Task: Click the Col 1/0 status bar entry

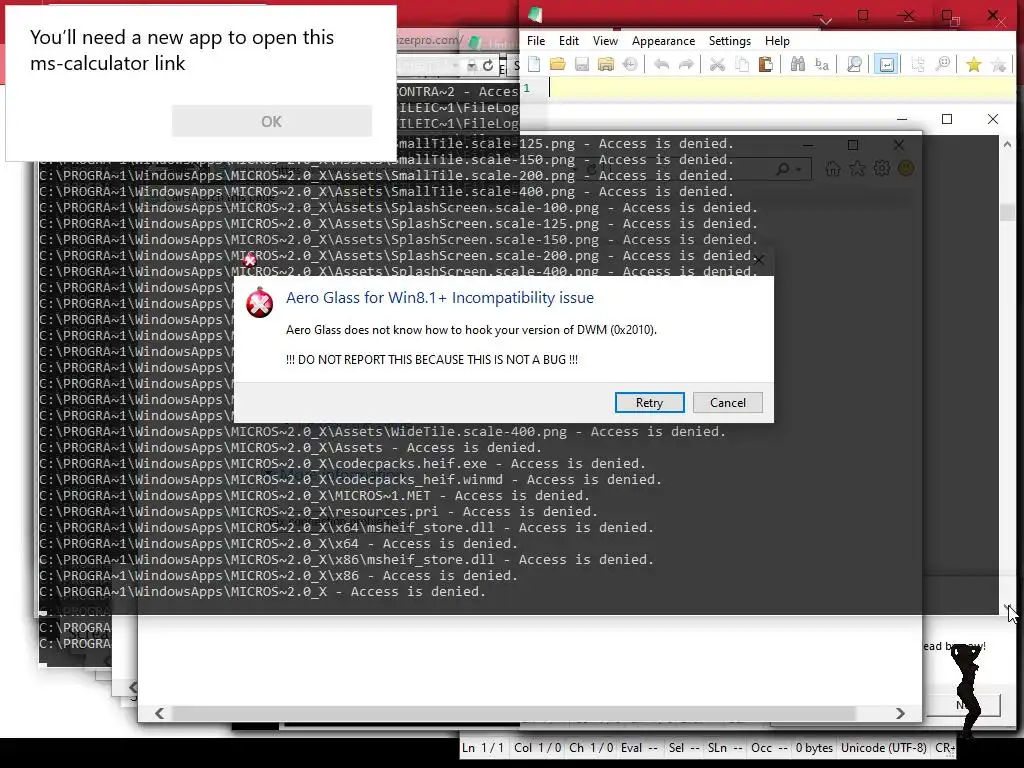Action: tap(536, 748)
